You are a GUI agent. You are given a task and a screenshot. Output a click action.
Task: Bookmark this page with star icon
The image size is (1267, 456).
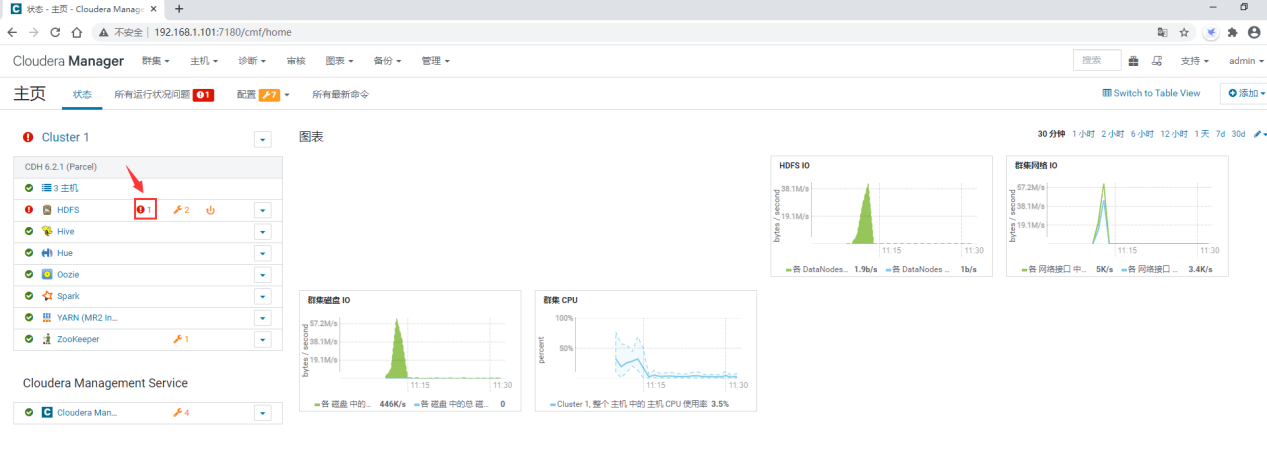1184,32
